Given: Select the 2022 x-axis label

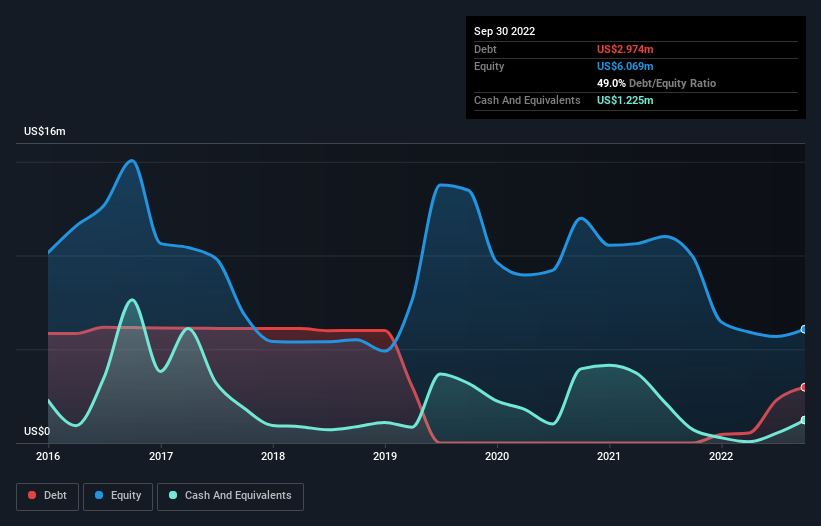Looking at the screenshot, I should [721, 456].
